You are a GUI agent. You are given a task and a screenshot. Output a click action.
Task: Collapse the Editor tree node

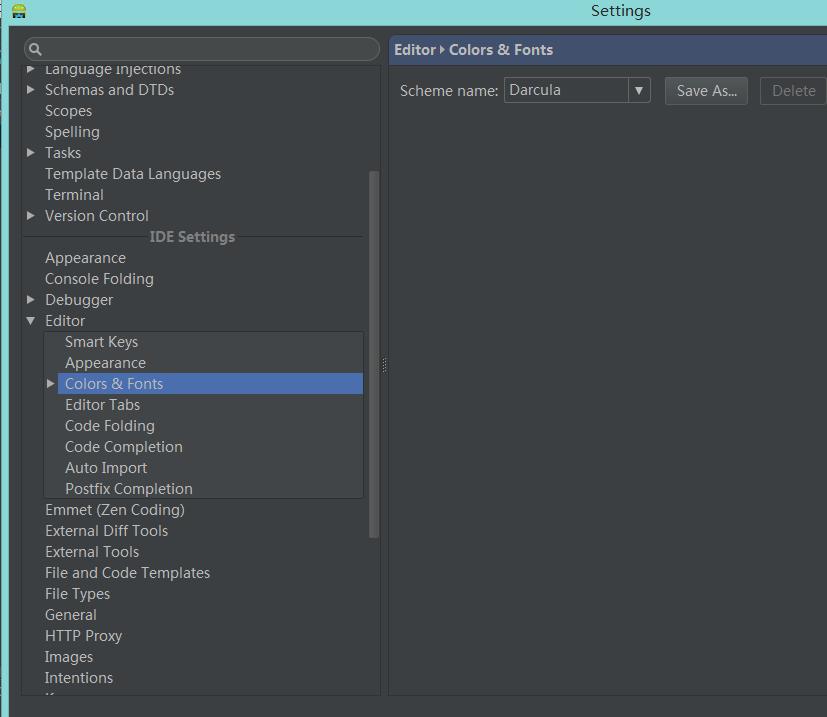(31, 321)
